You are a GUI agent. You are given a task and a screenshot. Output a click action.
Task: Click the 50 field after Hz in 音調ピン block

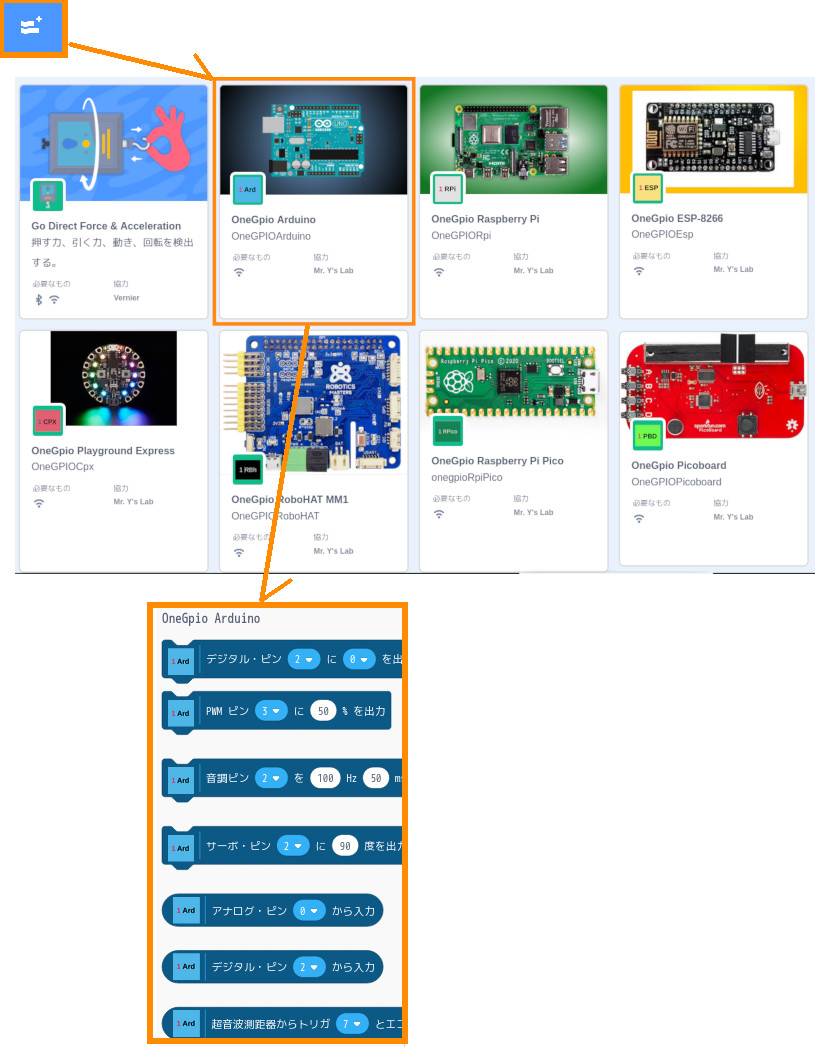[x=376, y=778]
